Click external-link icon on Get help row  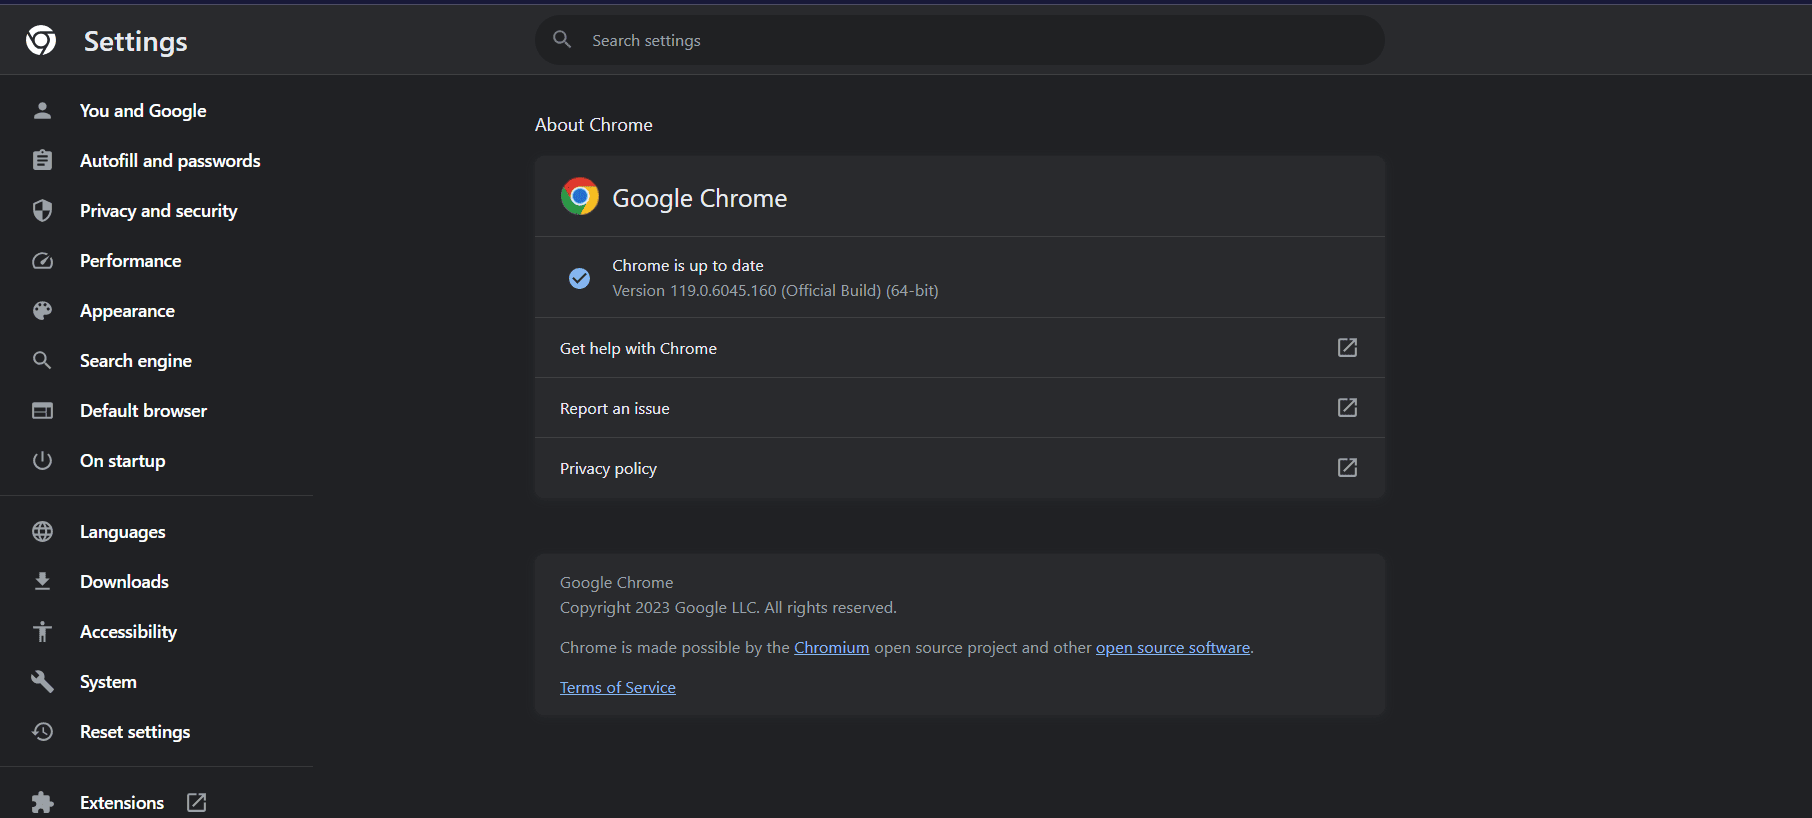[x=1347, y=347]
